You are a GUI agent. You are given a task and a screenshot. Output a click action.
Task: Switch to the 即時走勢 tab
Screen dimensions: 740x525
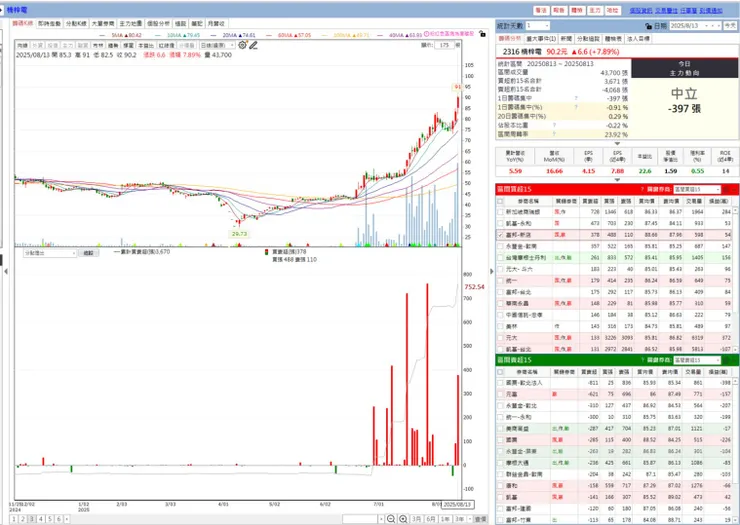(50, 24)
